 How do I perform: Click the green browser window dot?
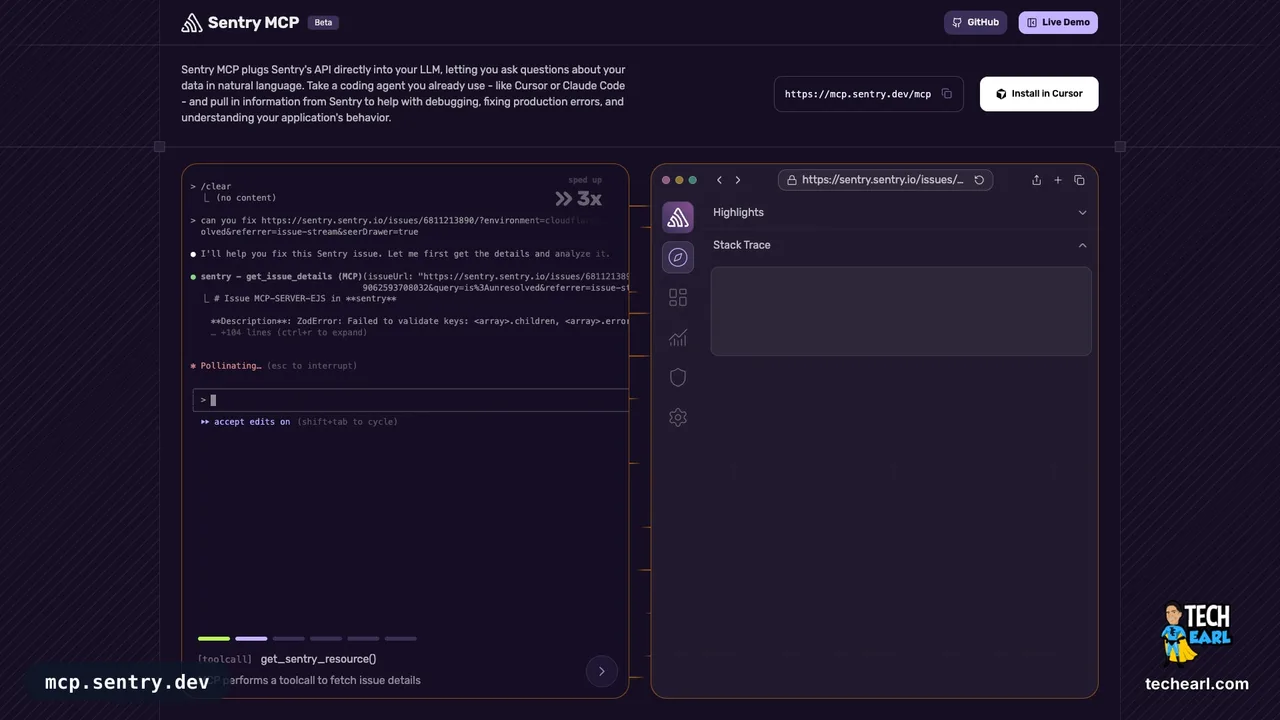tap(693, 180)
